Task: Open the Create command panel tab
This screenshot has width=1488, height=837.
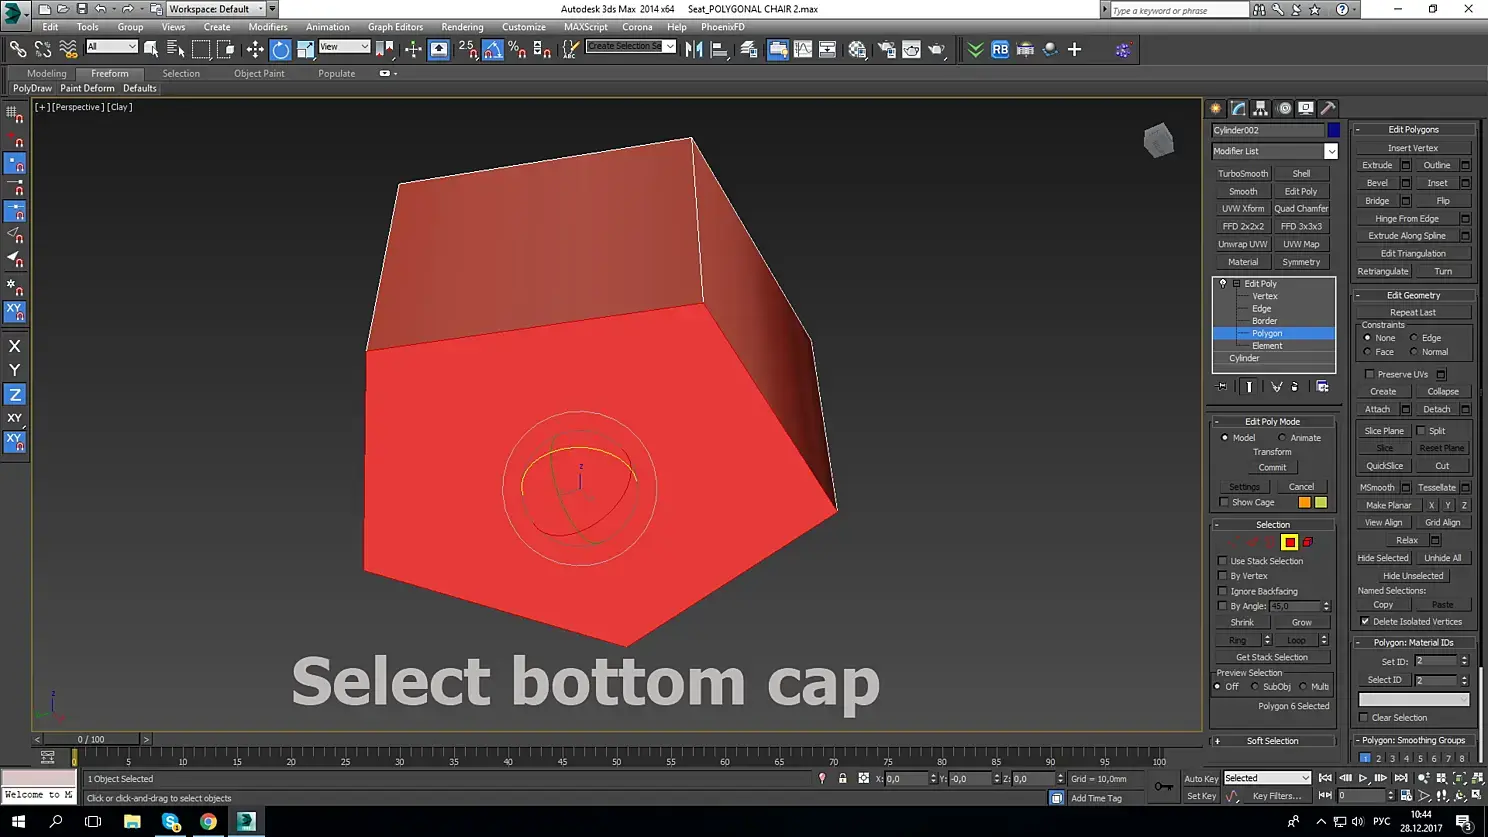Action: click(x=1216, y=108)
